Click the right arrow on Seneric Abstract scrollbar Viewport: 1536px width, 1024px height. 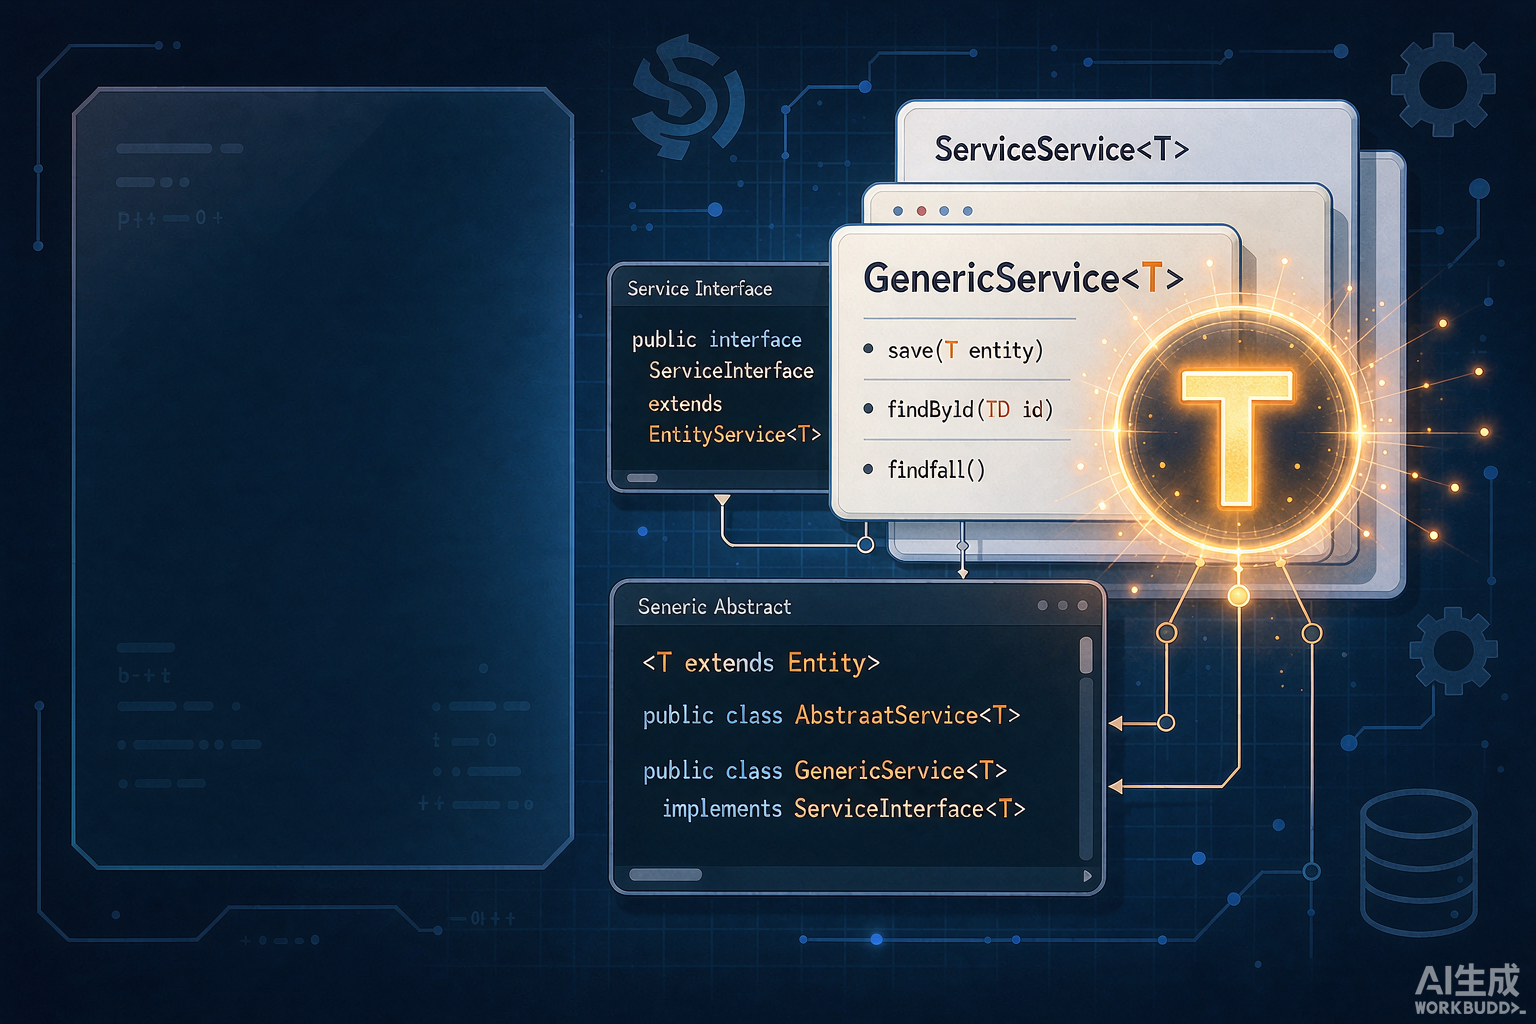tap(1088, 876)
